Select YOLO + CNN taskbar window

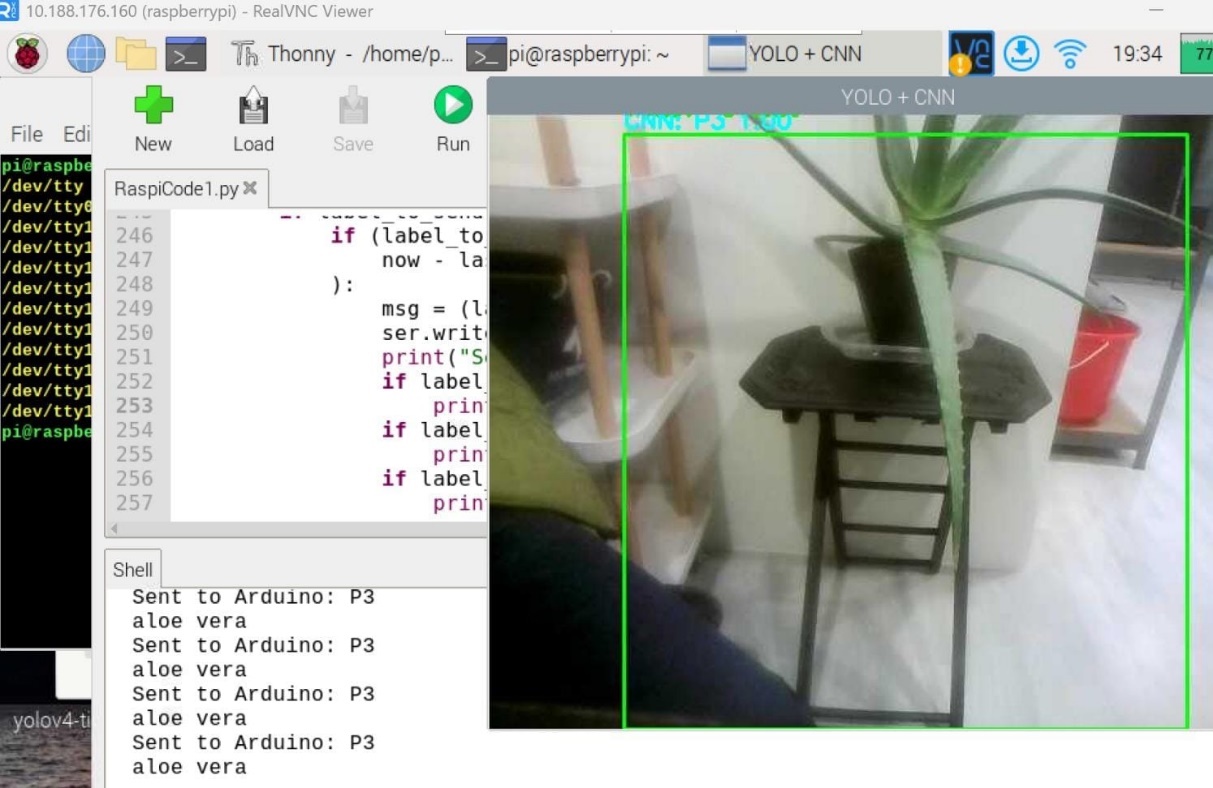tap(785, 54)
